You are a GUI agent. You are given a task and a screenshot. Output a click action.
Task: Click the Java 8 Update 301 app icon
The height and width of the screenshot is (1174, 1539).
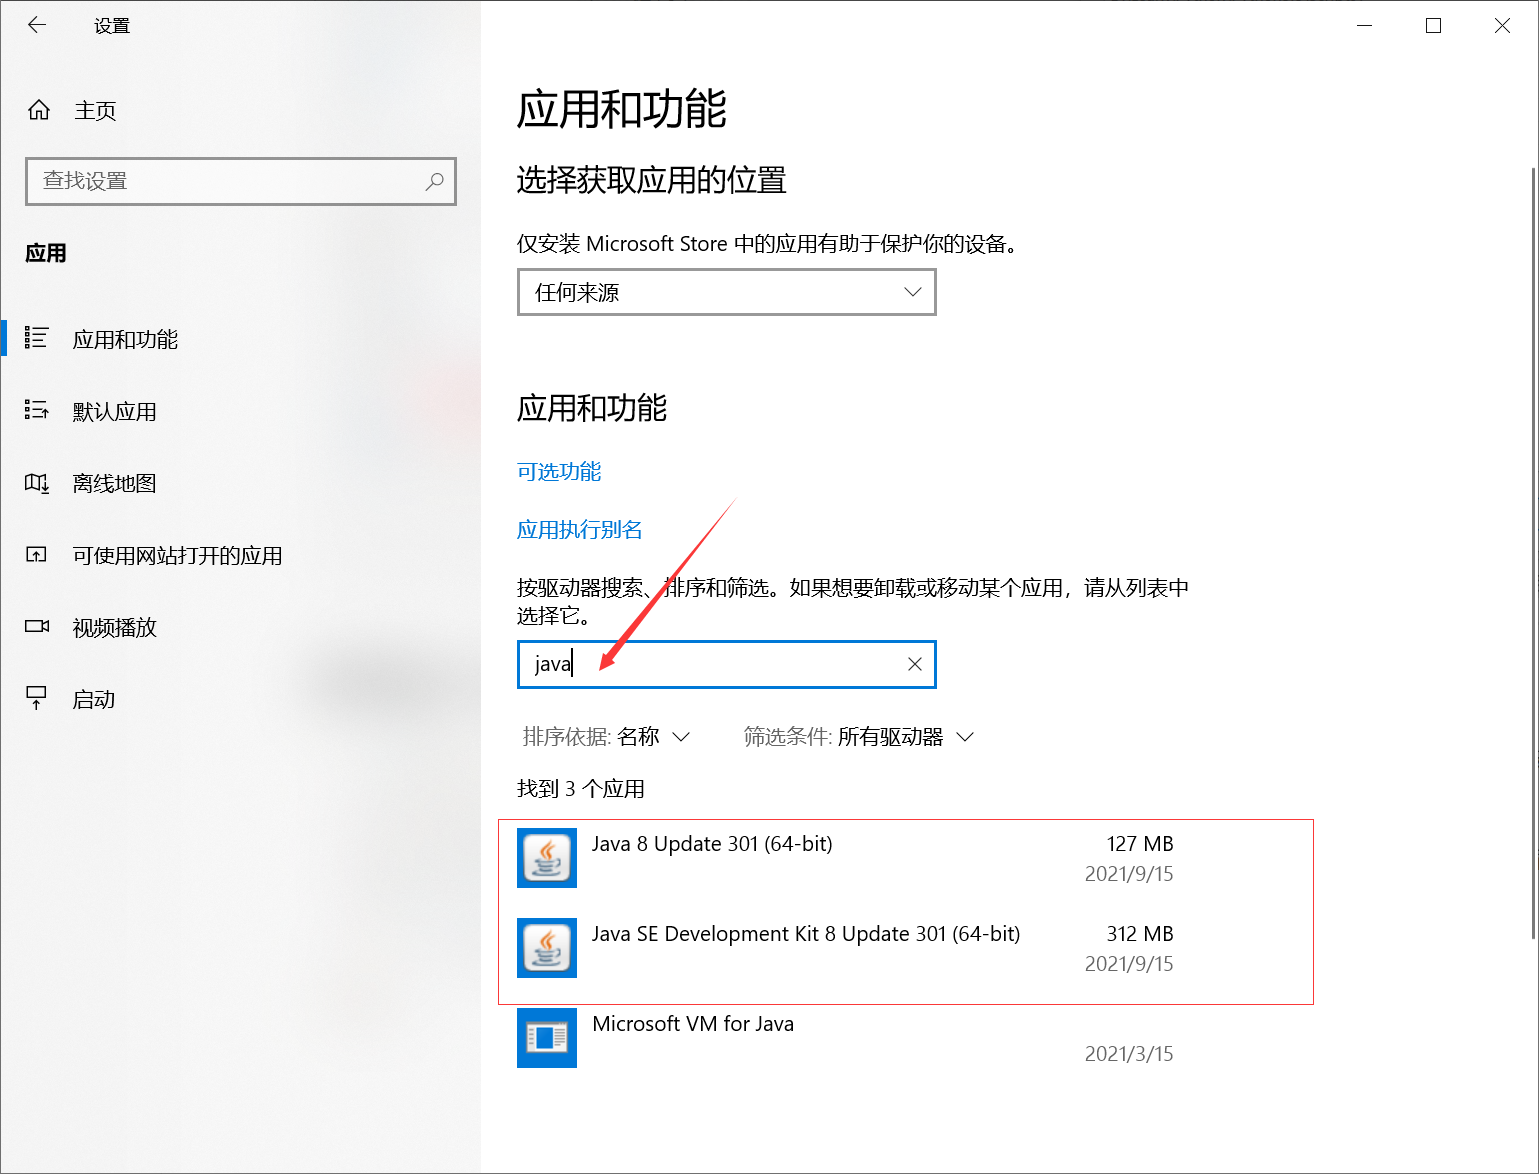point(547,858)
